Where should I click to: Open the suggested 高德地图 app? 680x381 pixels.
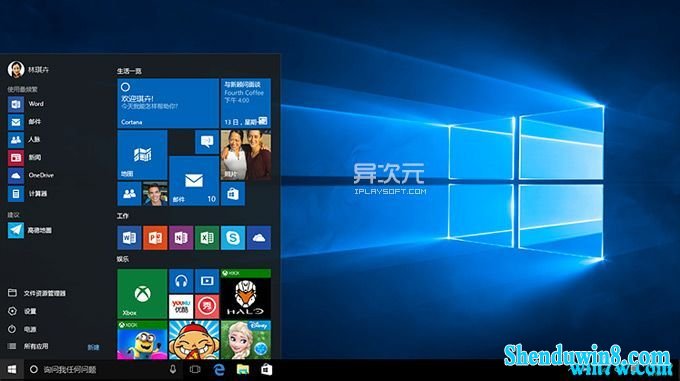click(30, 230)
